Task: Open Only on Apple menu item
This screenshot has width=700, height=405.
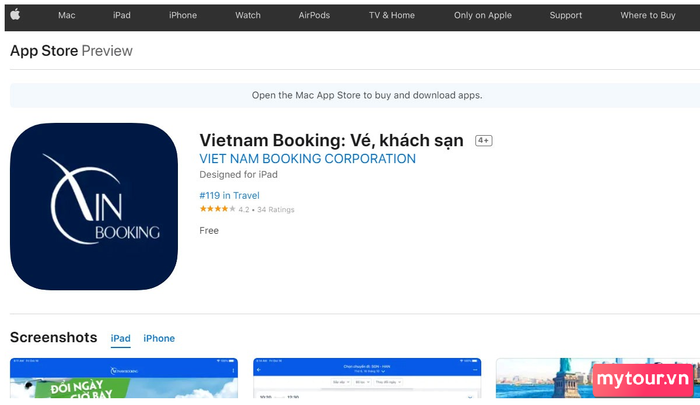Action: (483, 15)
